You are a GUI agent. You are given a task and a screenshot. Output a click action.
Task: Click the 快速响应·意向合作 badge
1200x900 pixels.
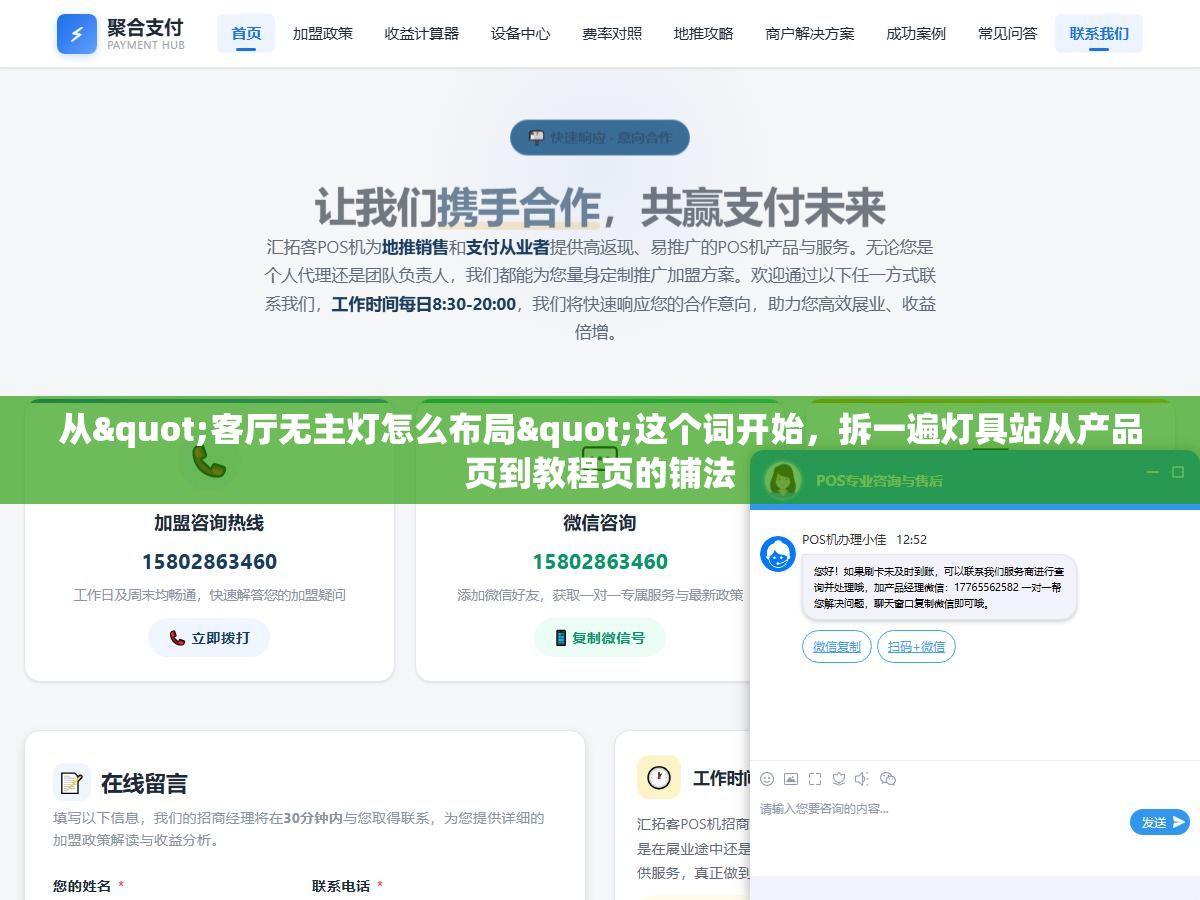(x=600, y=137)
